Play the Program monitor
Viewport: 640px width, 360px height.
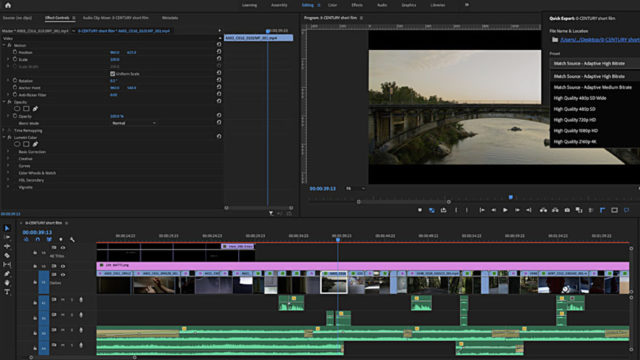[x=505, y=210]
